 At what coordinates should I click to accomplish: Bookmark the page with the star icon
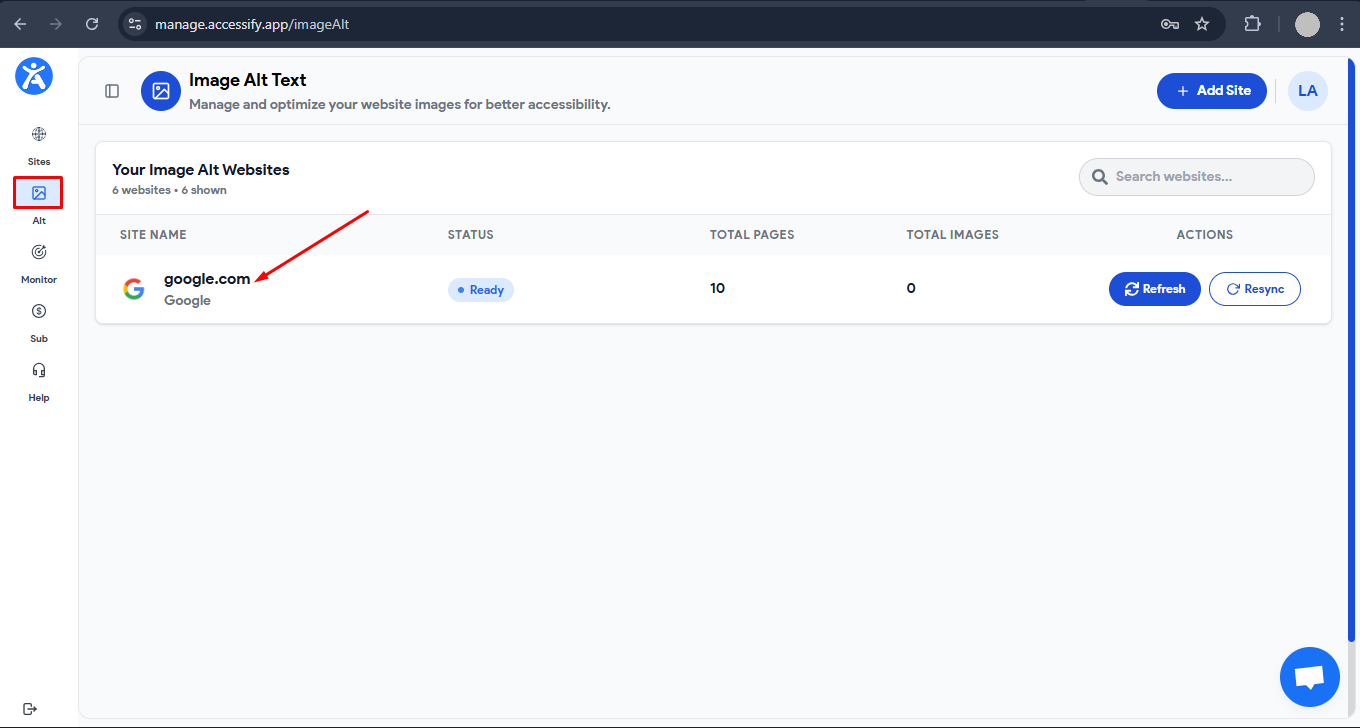coord(1202,24)
